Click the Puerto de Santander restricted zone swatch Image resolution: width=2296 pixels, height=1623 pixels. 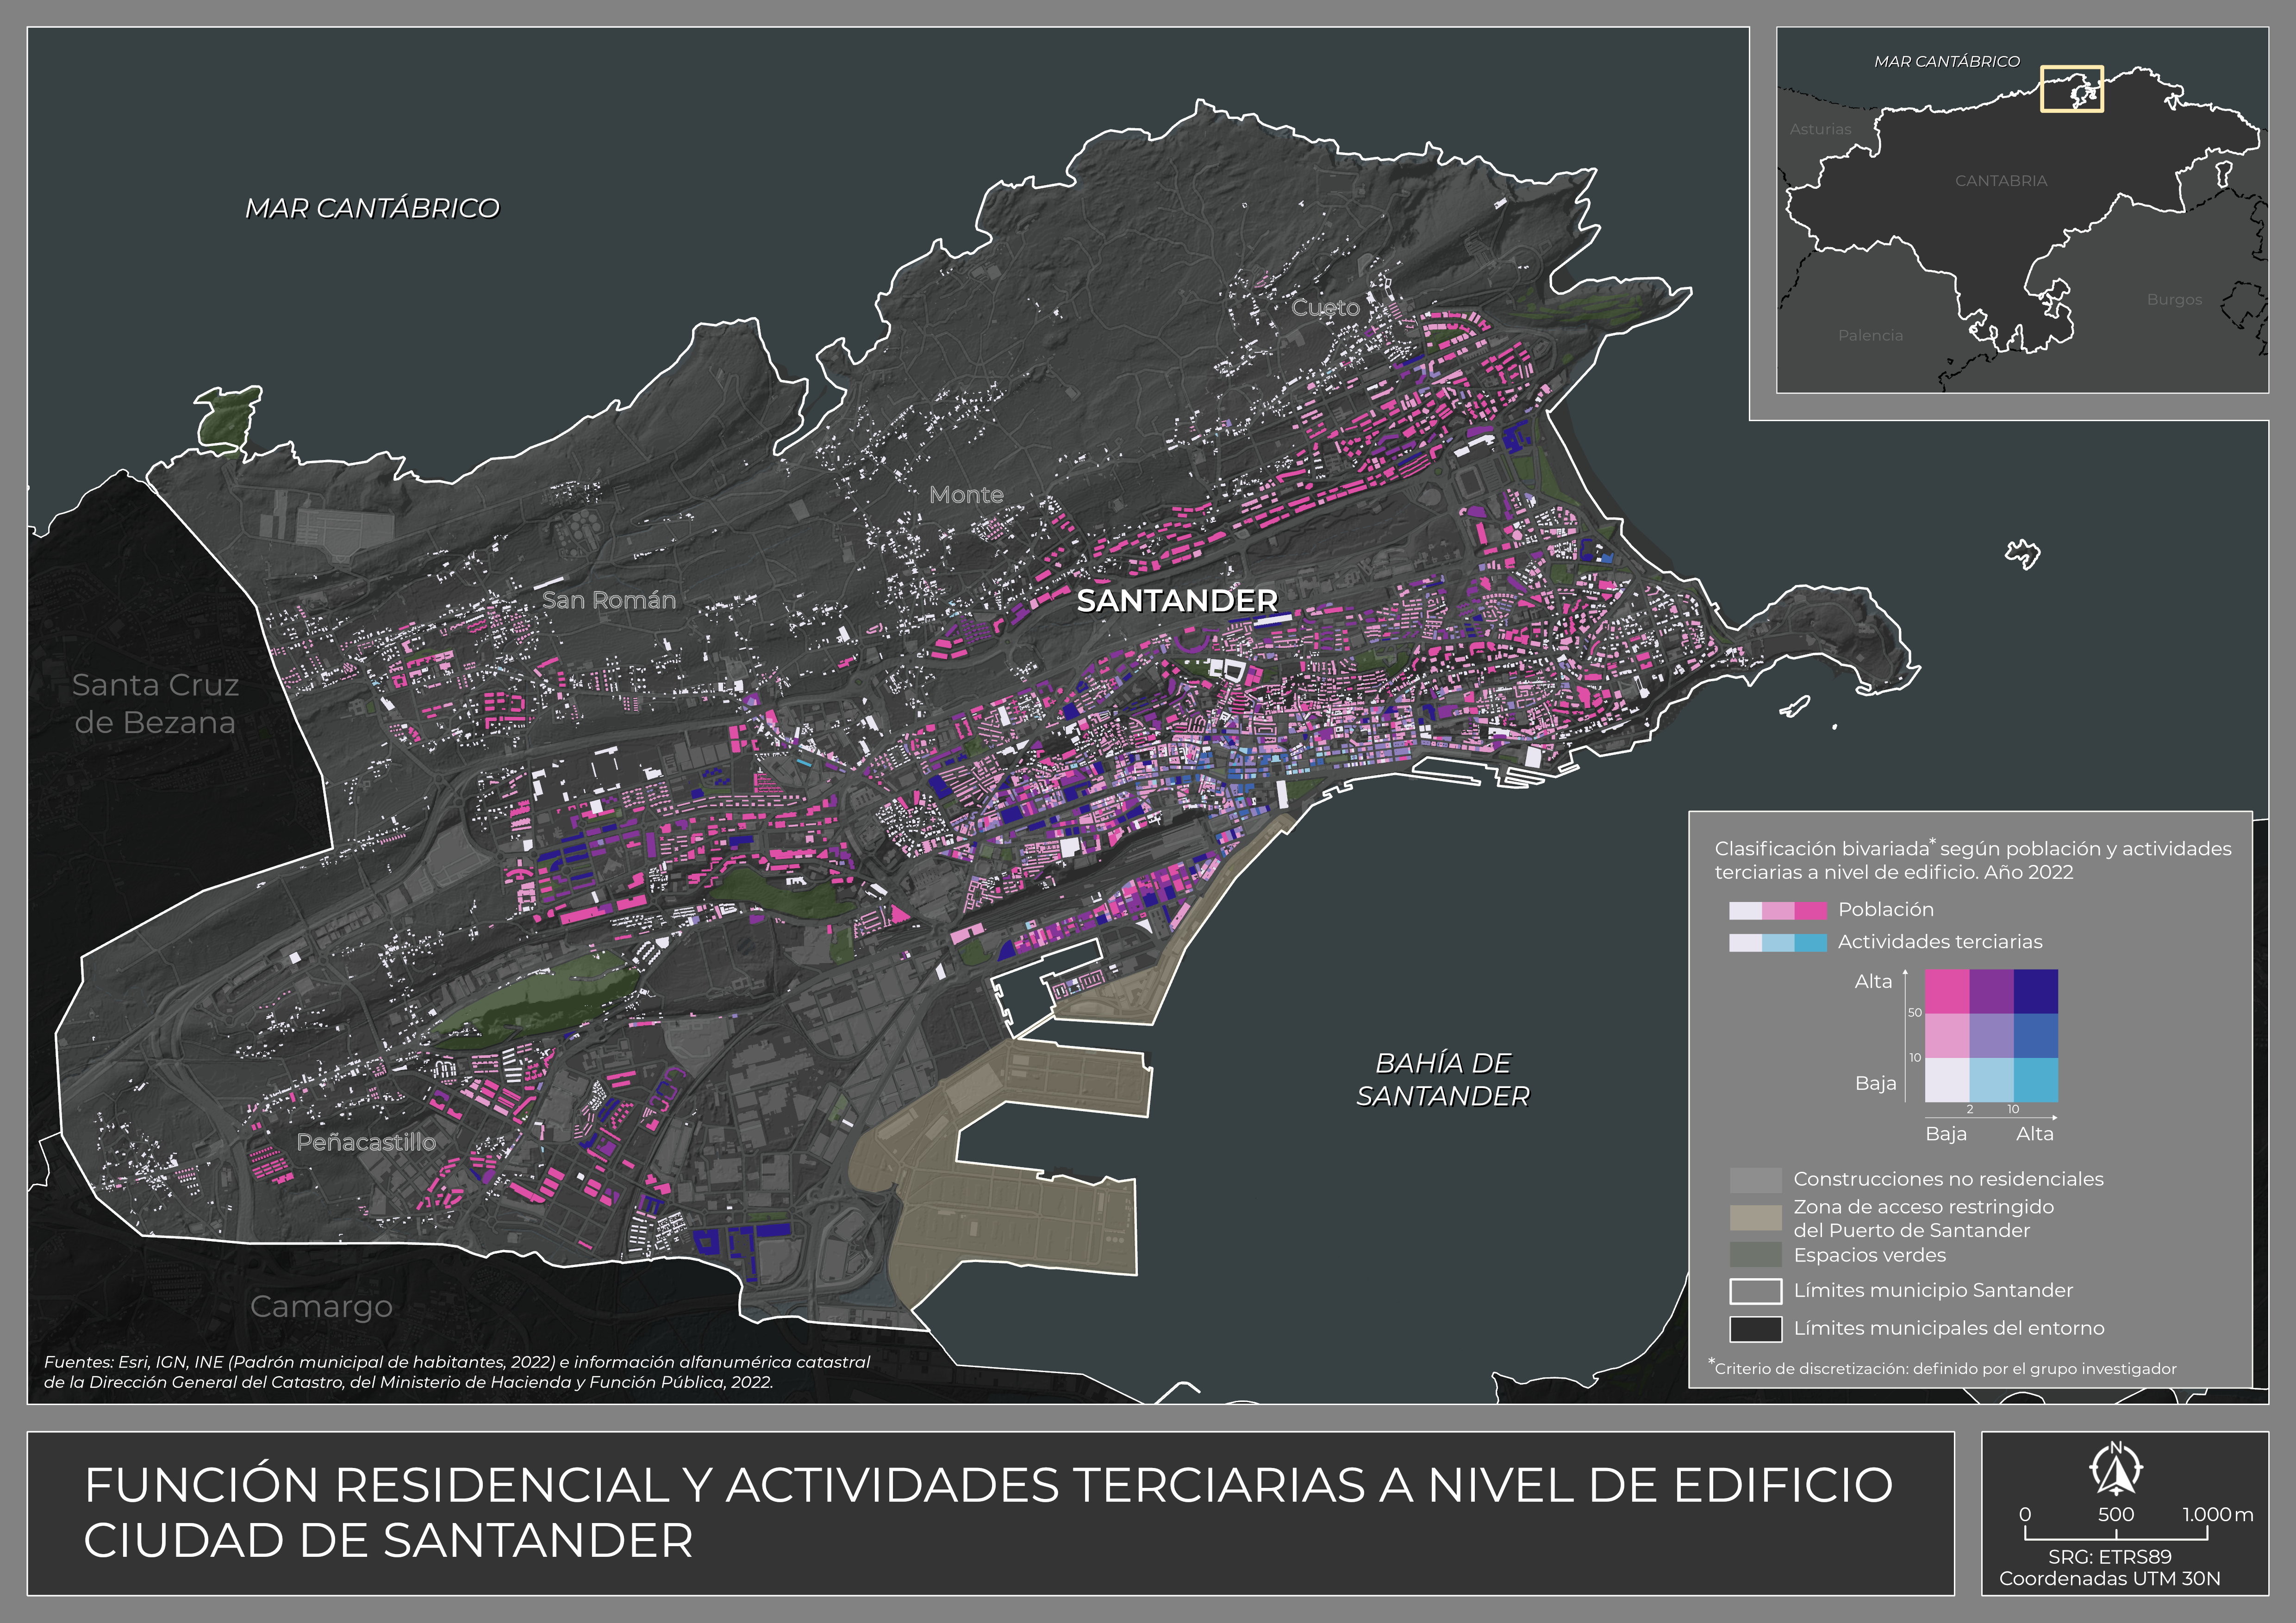click(1755, 1218)
